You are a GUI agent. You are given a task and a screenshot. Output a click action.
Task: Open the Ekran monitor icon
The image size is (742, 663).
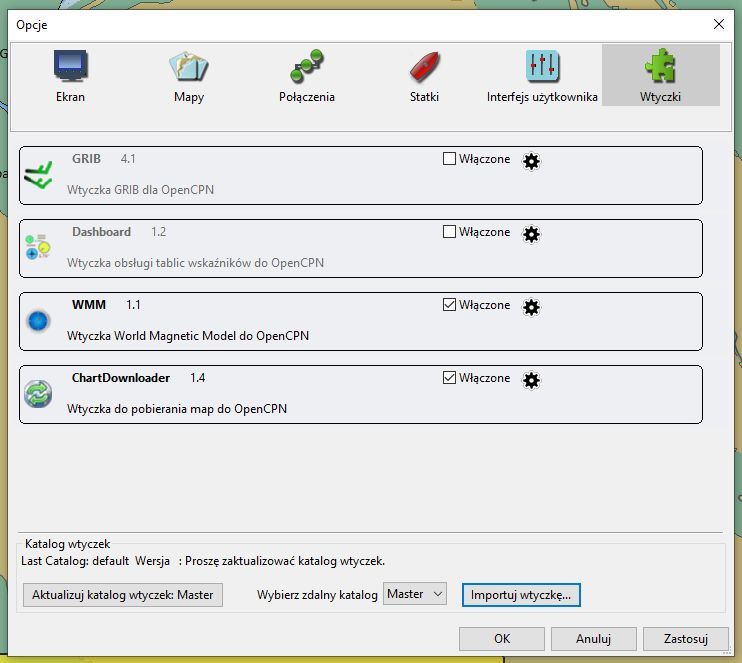click(x=71, y=66)
